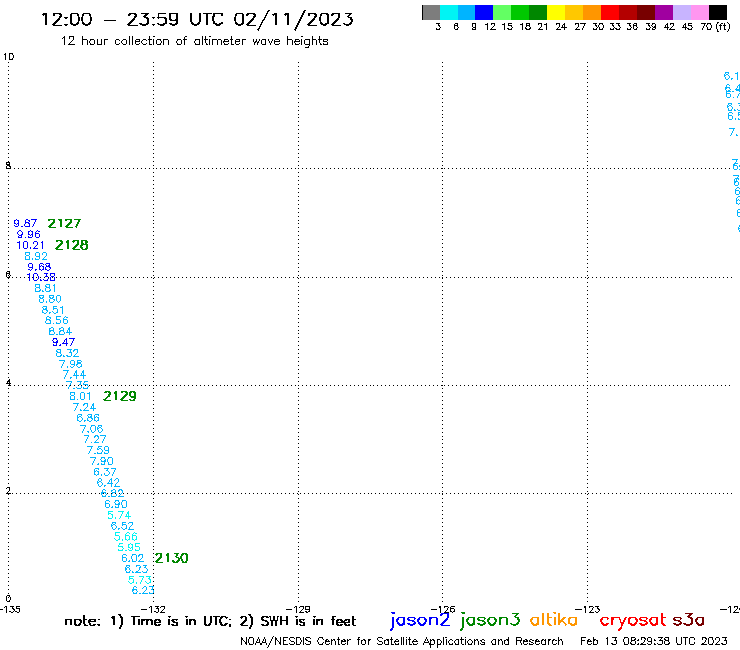Click the gray swatch in the color legend
Viewport: 740px width, 650px height.
[431, 12]
